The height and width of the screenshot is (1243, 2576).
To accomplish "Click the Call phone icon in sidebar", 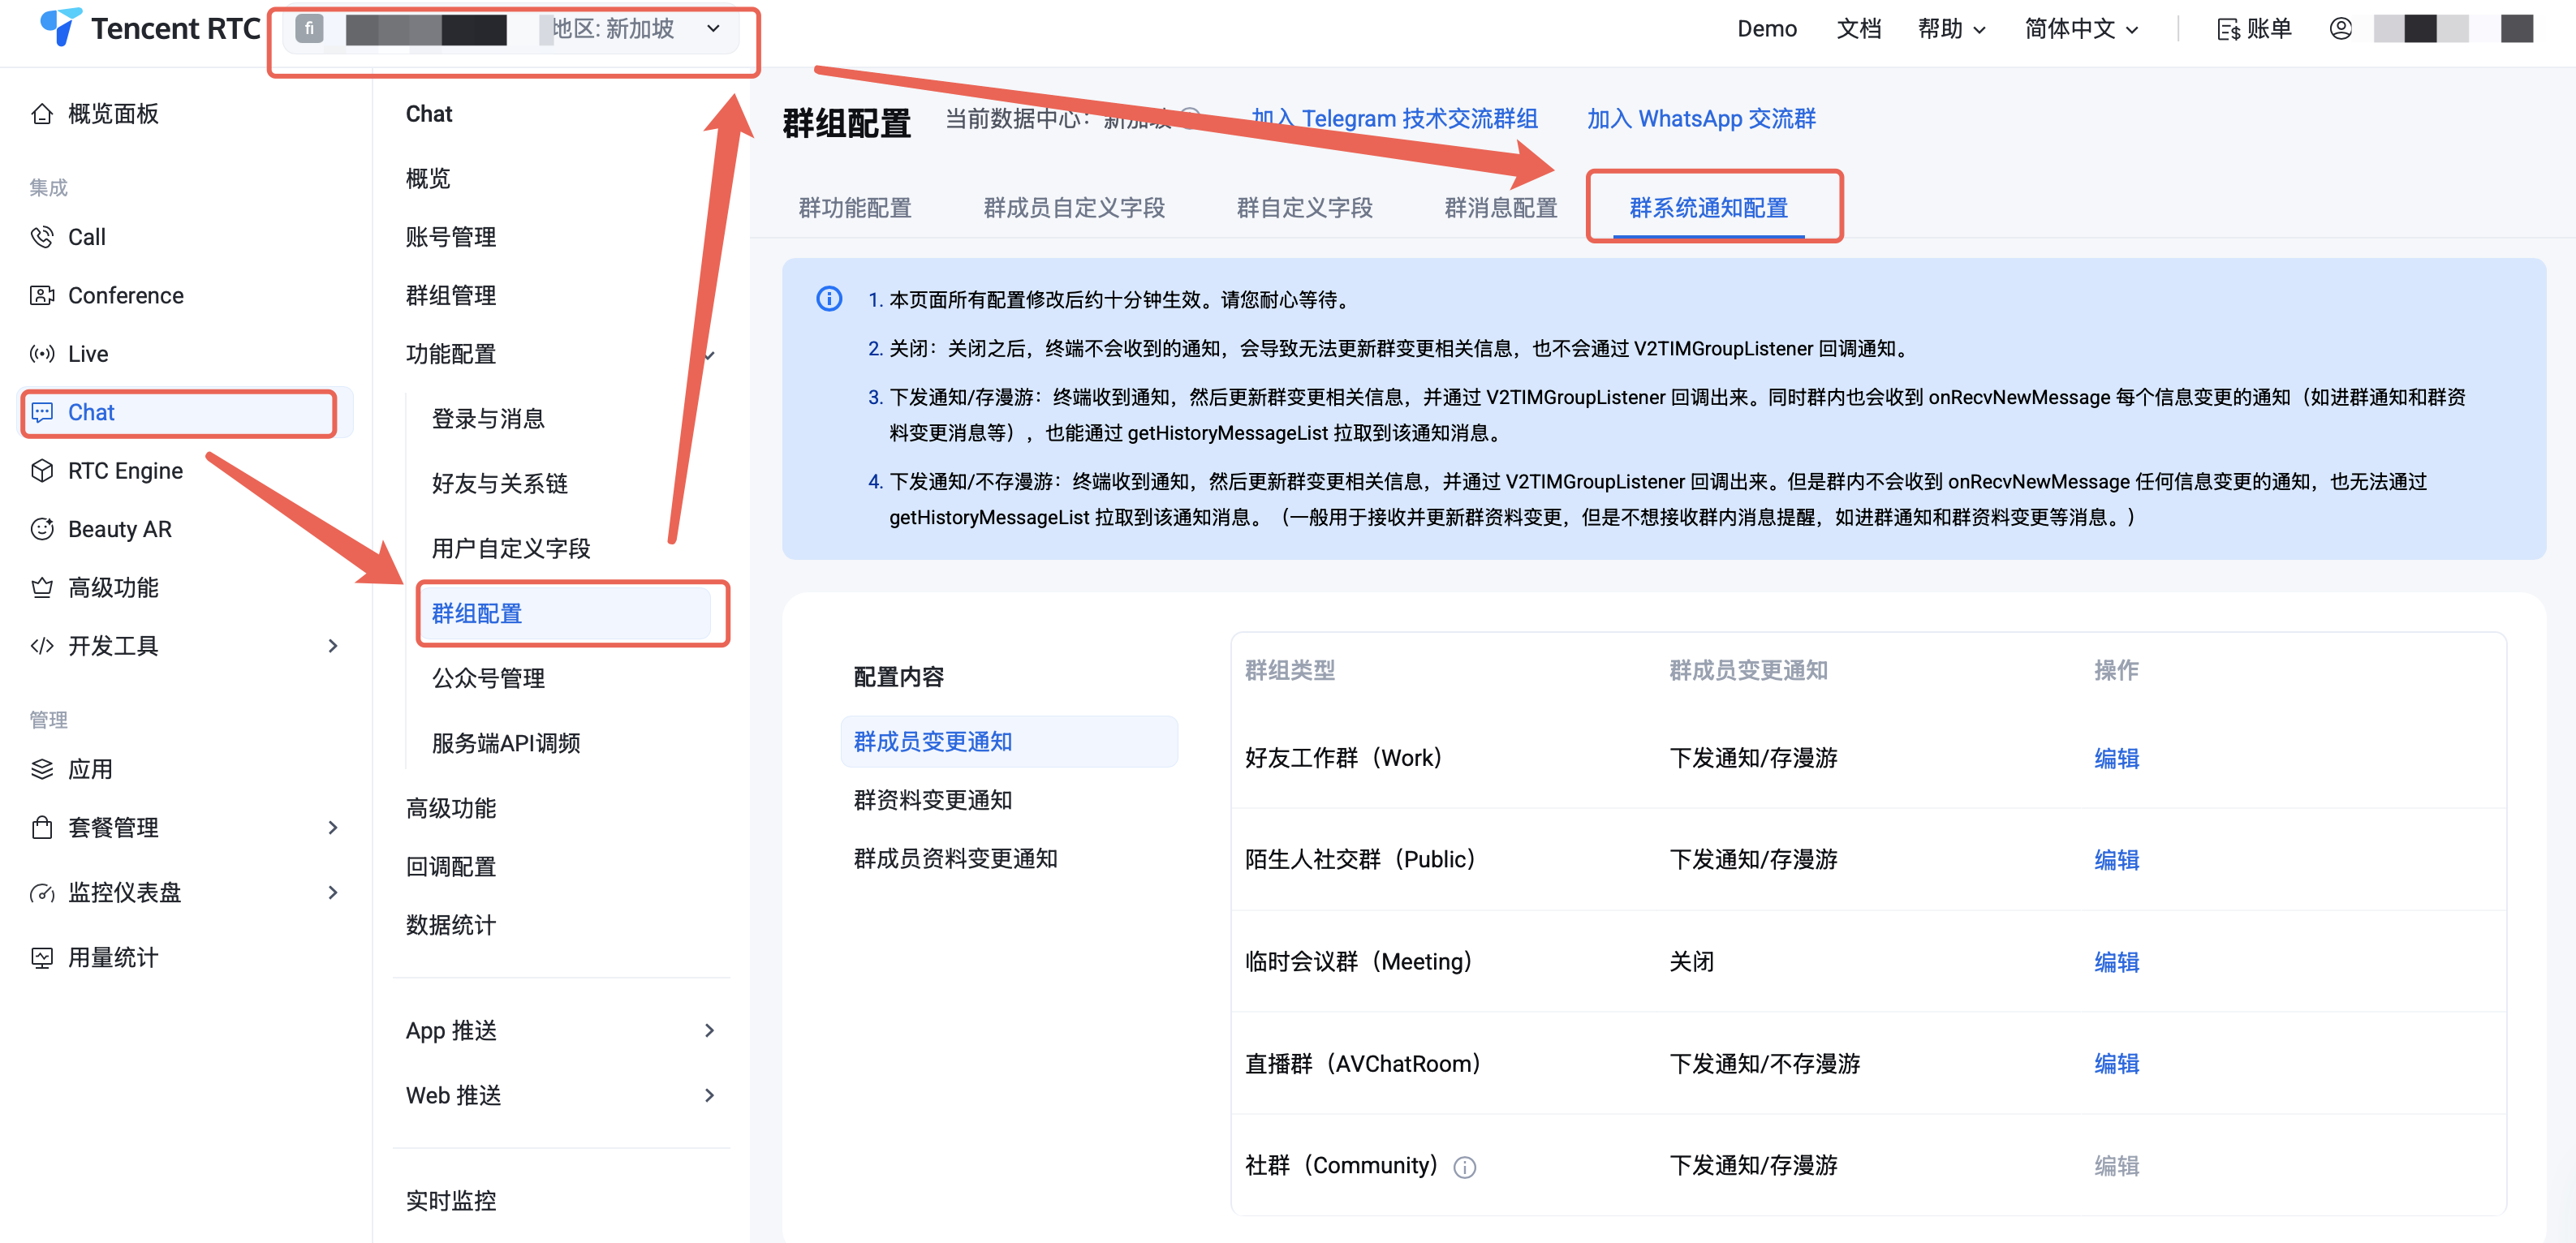I will pos(41,237).
